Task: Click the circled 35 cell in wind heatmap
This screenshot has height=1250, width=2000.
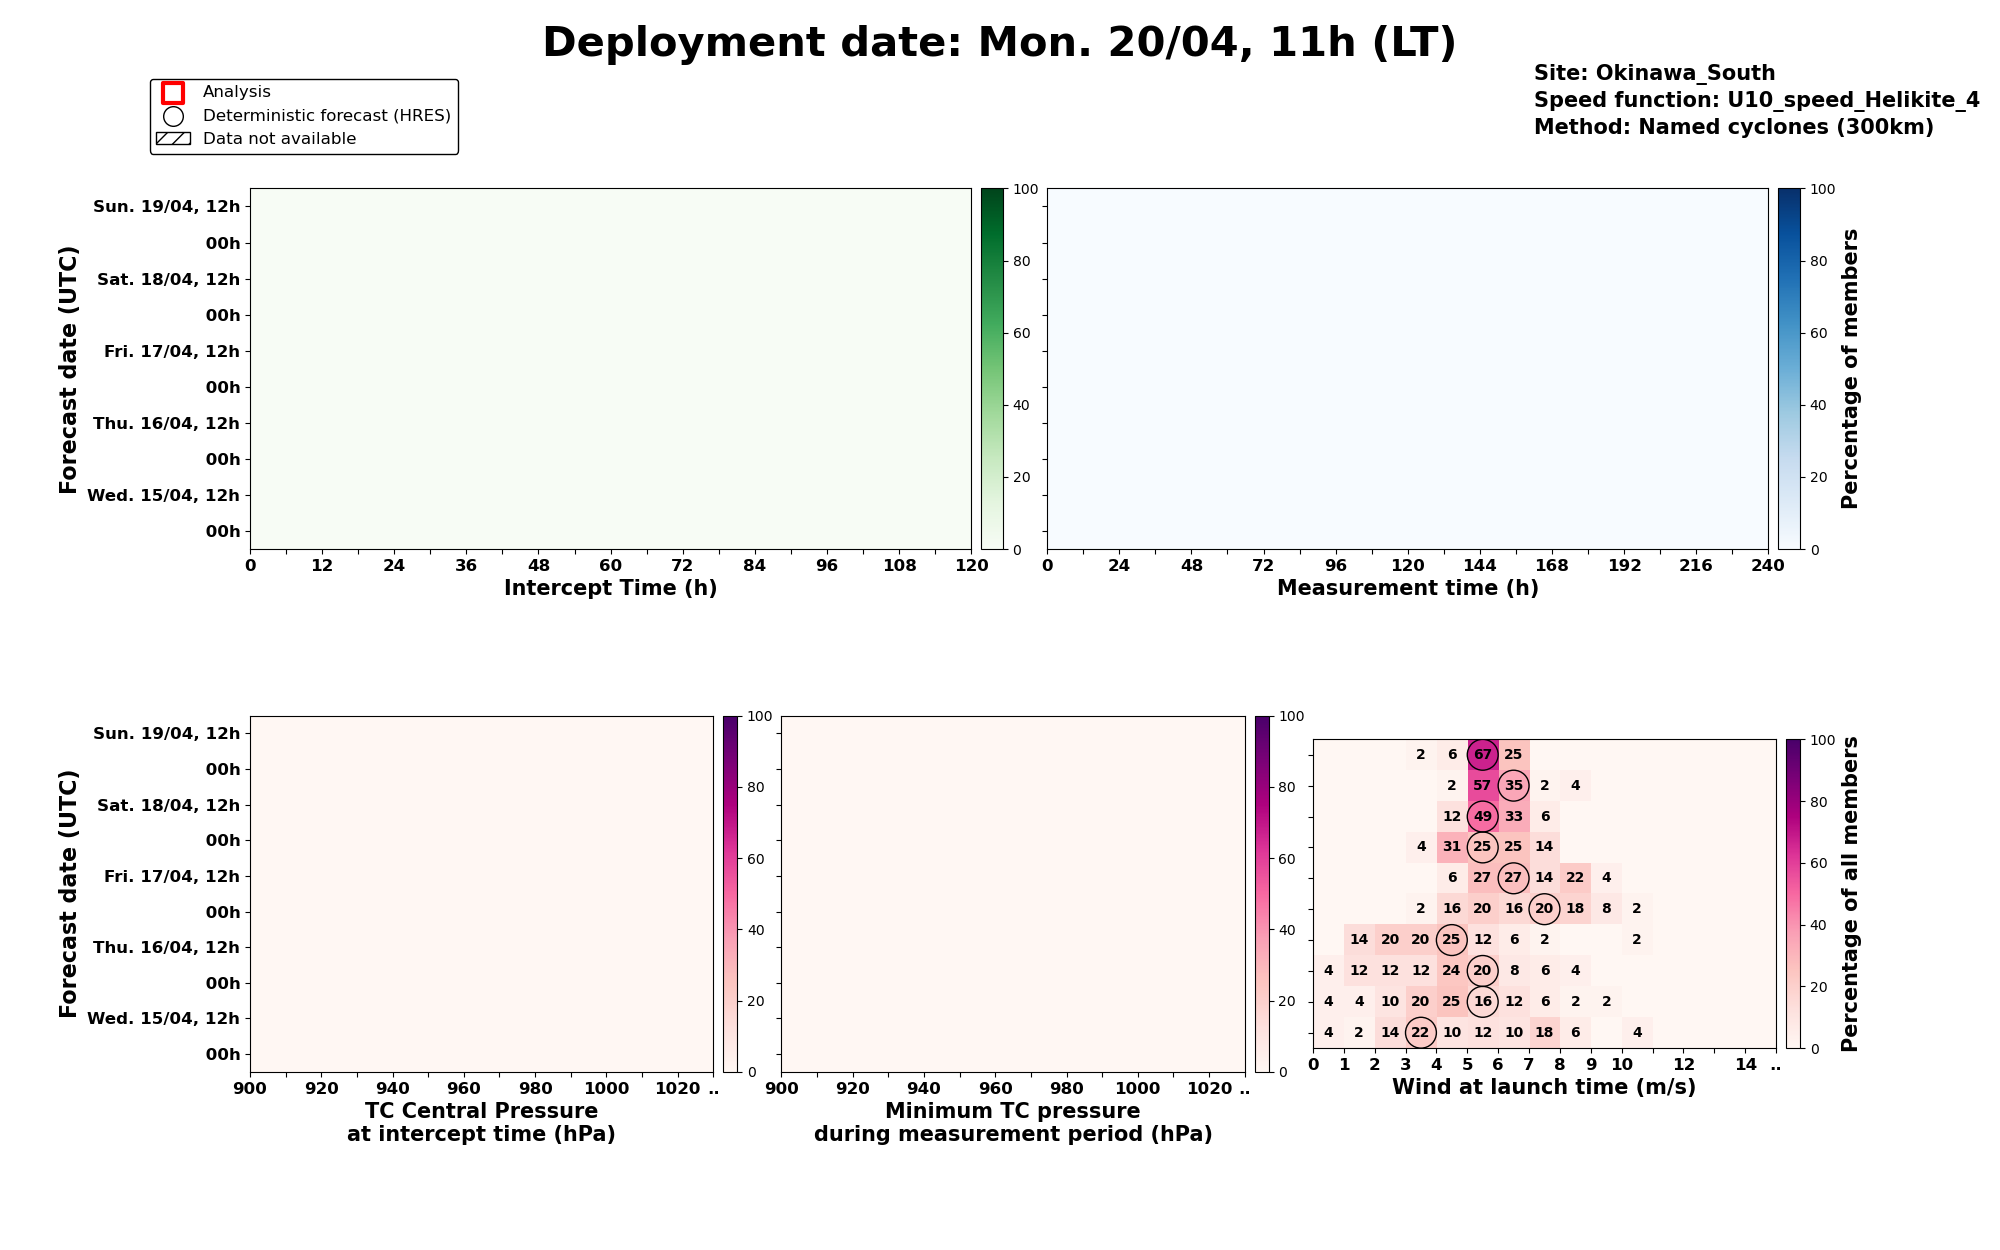Action: (x=1513, y=785)
